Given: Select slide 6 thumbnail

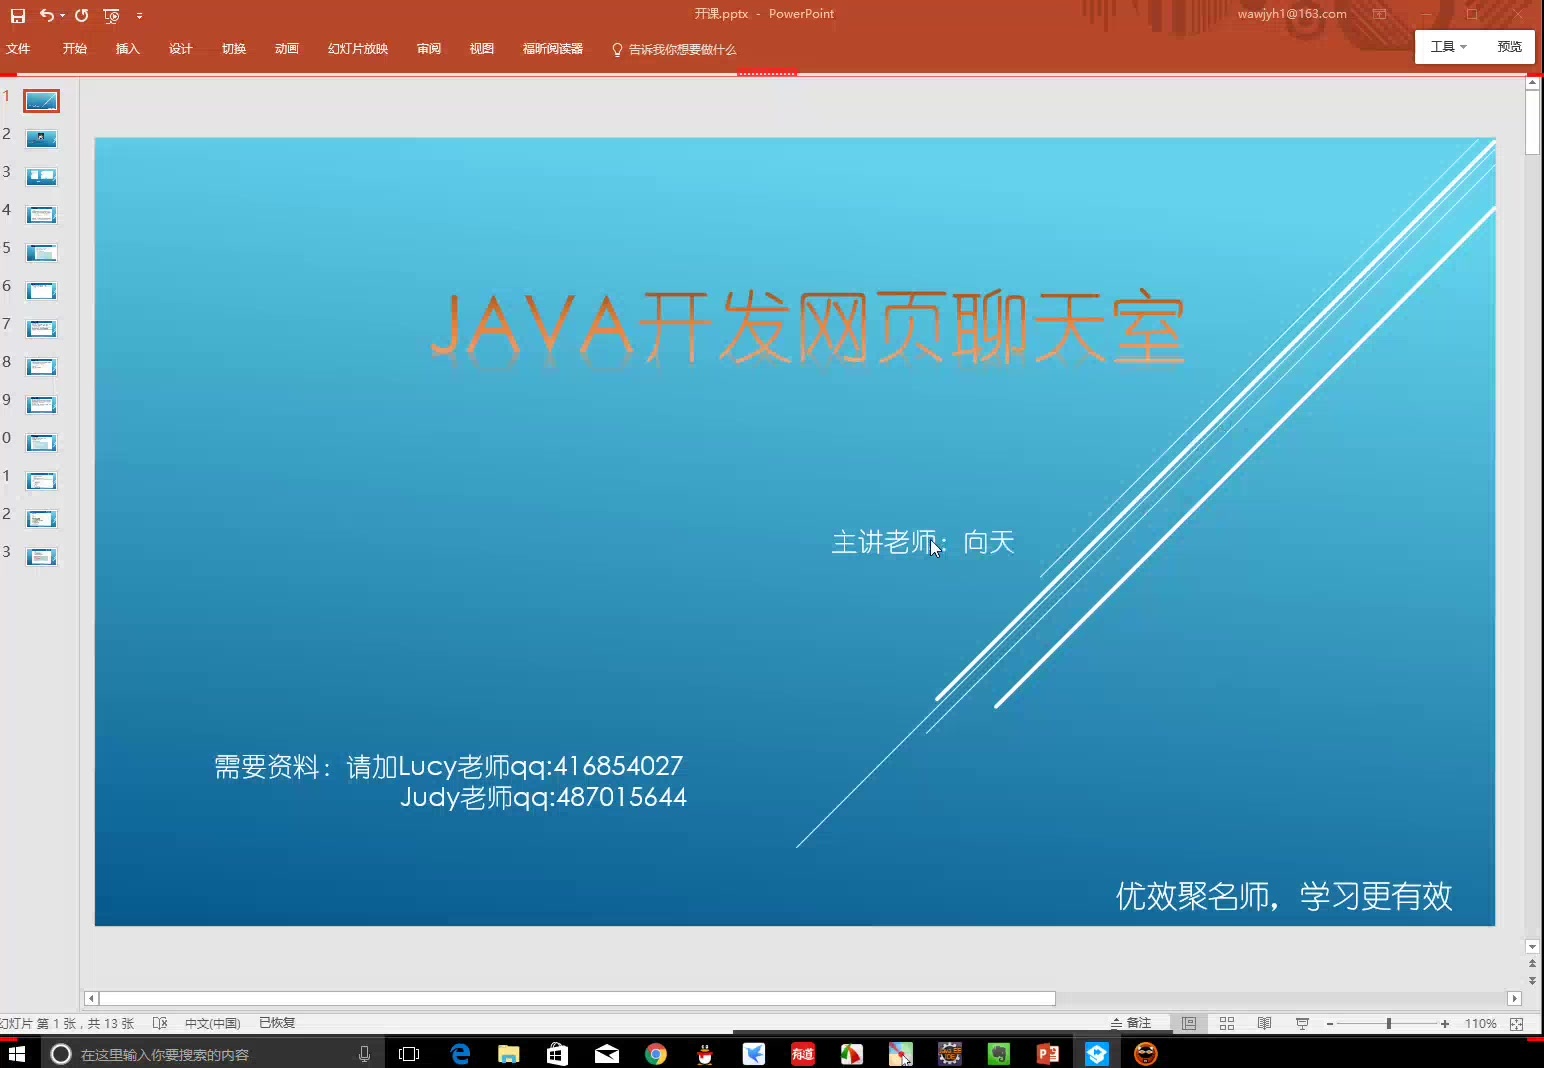Looking at the screenshot, I should tap(41, 291).
